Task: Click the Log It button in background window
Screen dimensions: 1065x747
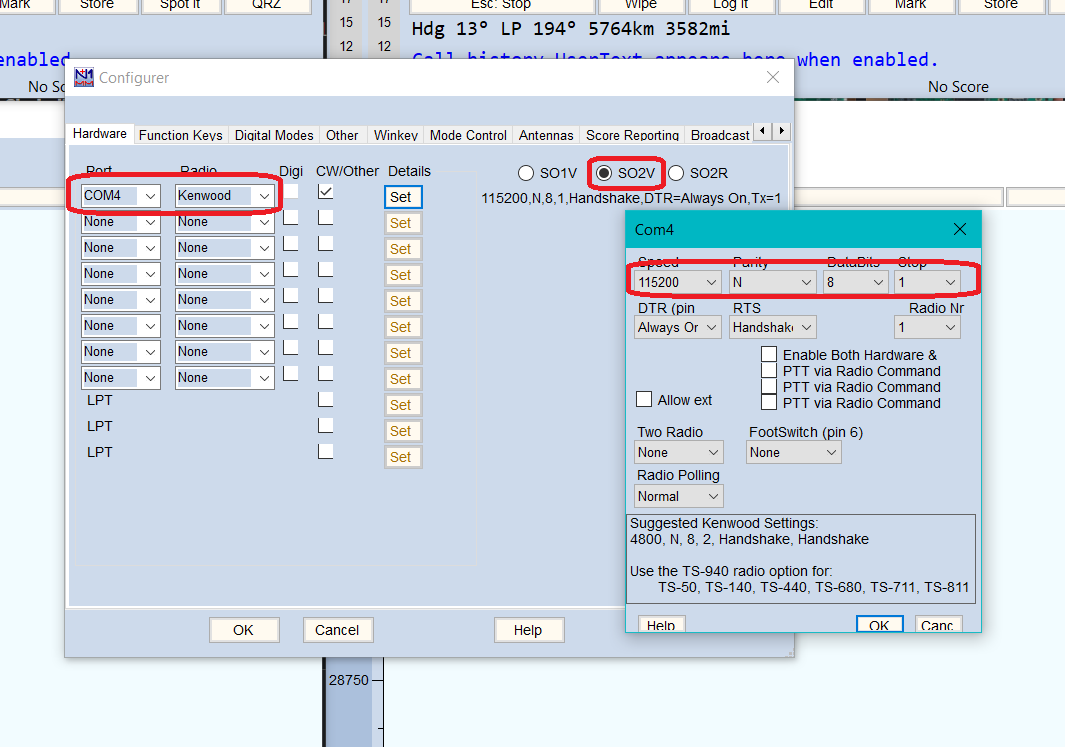Action: click(x=731, y=5)
